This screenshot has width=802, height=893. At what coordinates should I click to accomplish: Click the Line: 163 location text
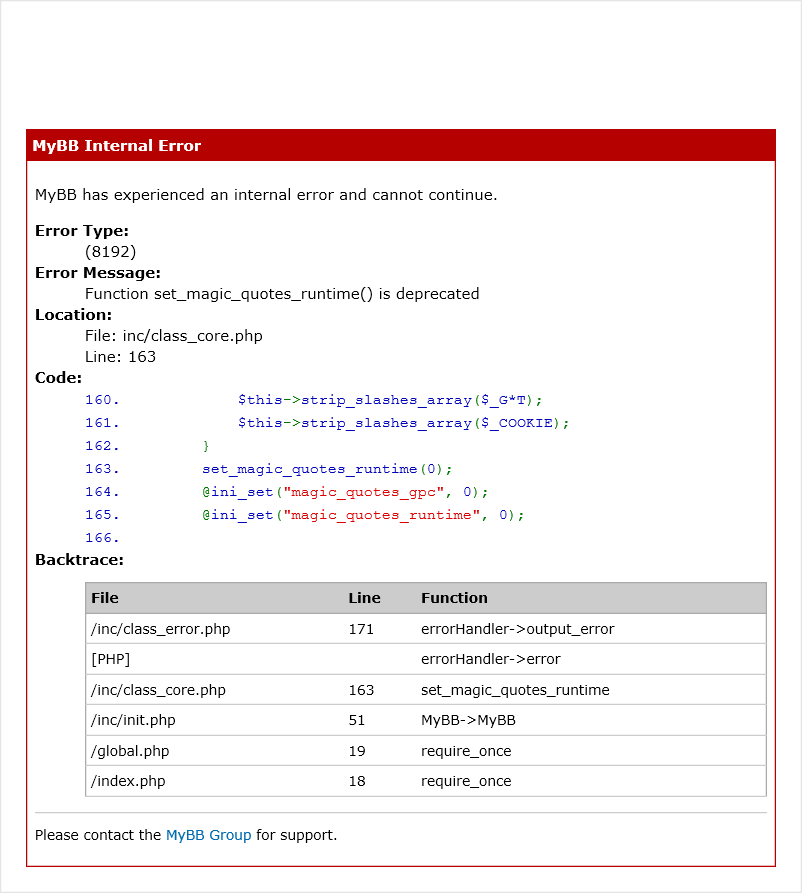point(120,357)
